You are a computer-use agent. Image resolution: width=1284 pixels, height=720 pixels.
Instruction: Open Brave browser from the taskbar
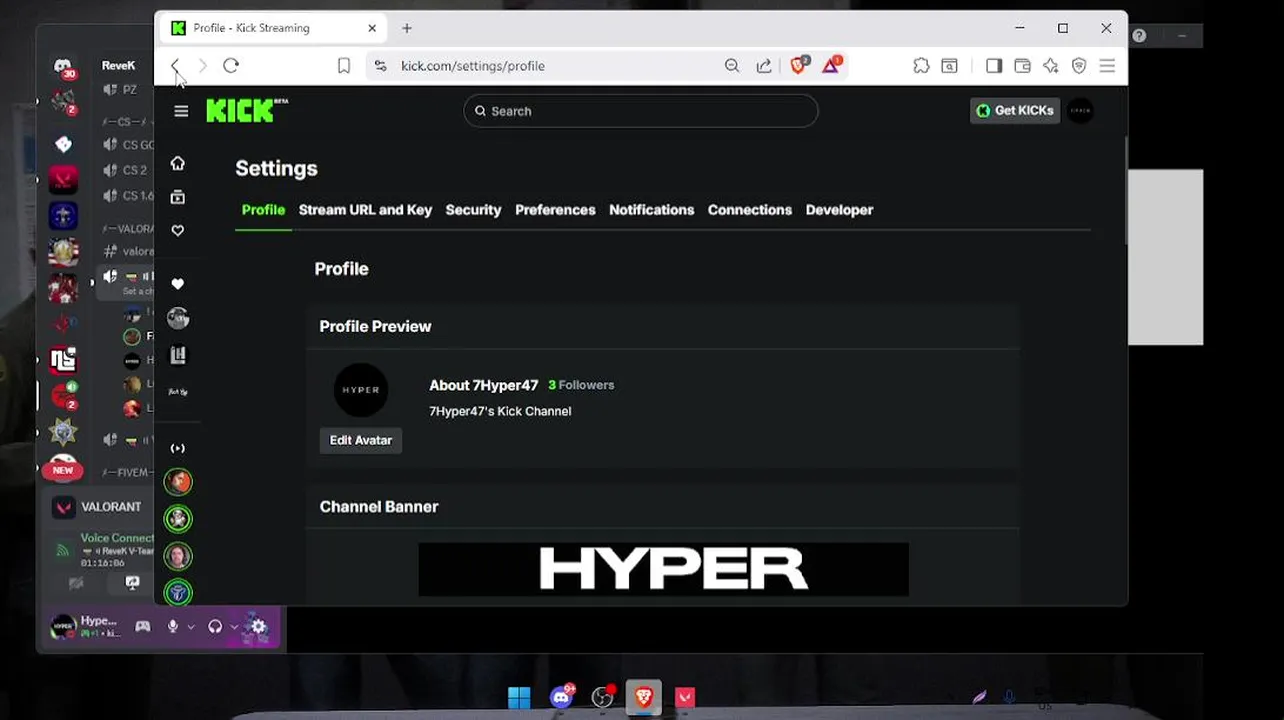[644, 697]
